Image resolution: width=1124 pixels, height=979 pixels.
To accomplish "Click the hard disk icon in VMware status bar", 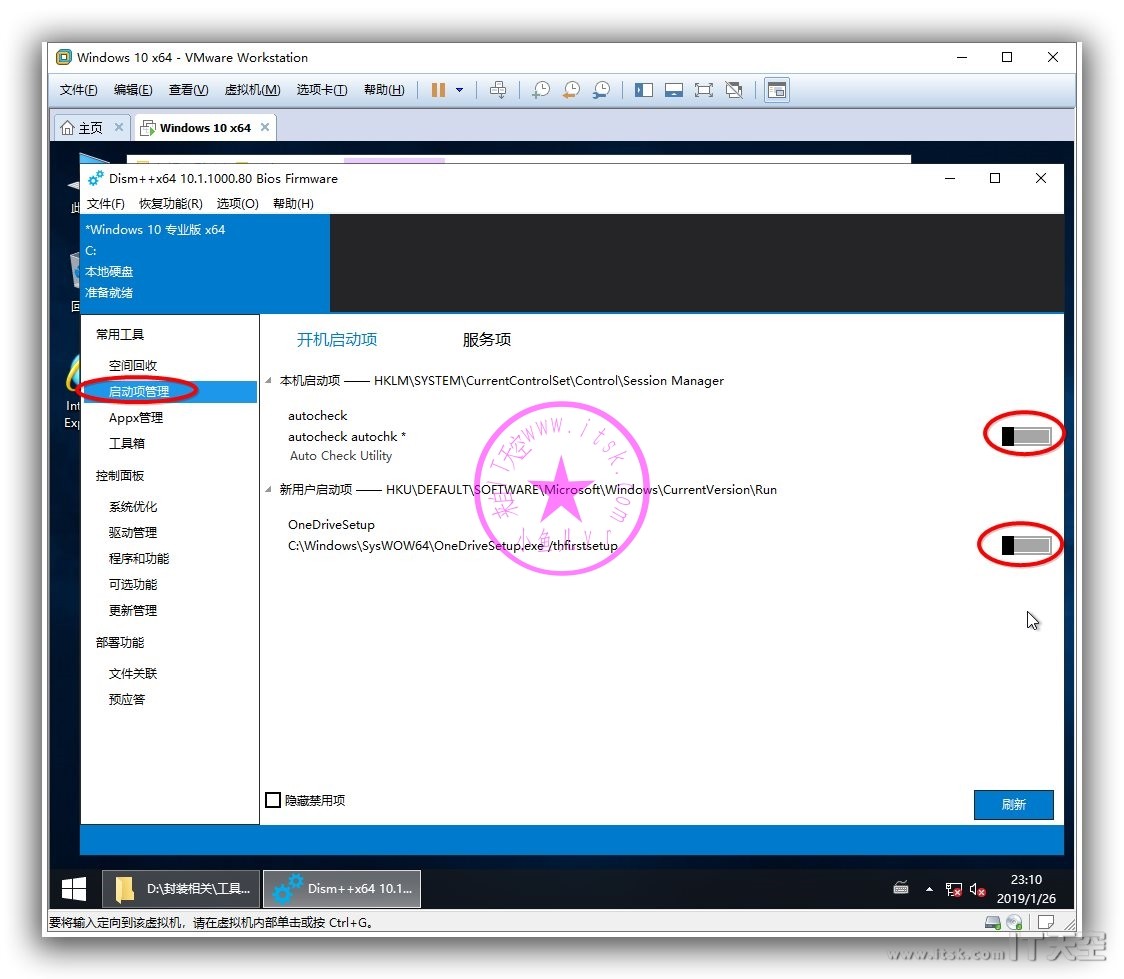I will tap(993, 922).
